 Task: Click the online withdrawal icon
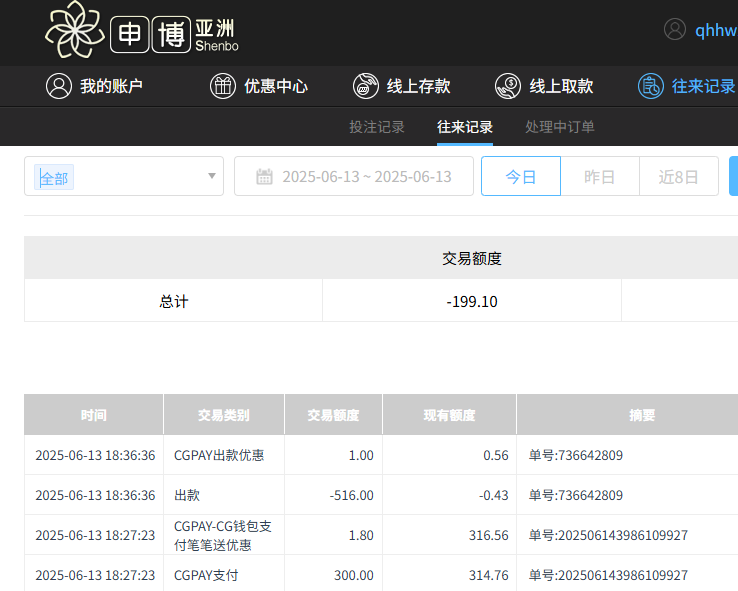[x=508, y=86]
